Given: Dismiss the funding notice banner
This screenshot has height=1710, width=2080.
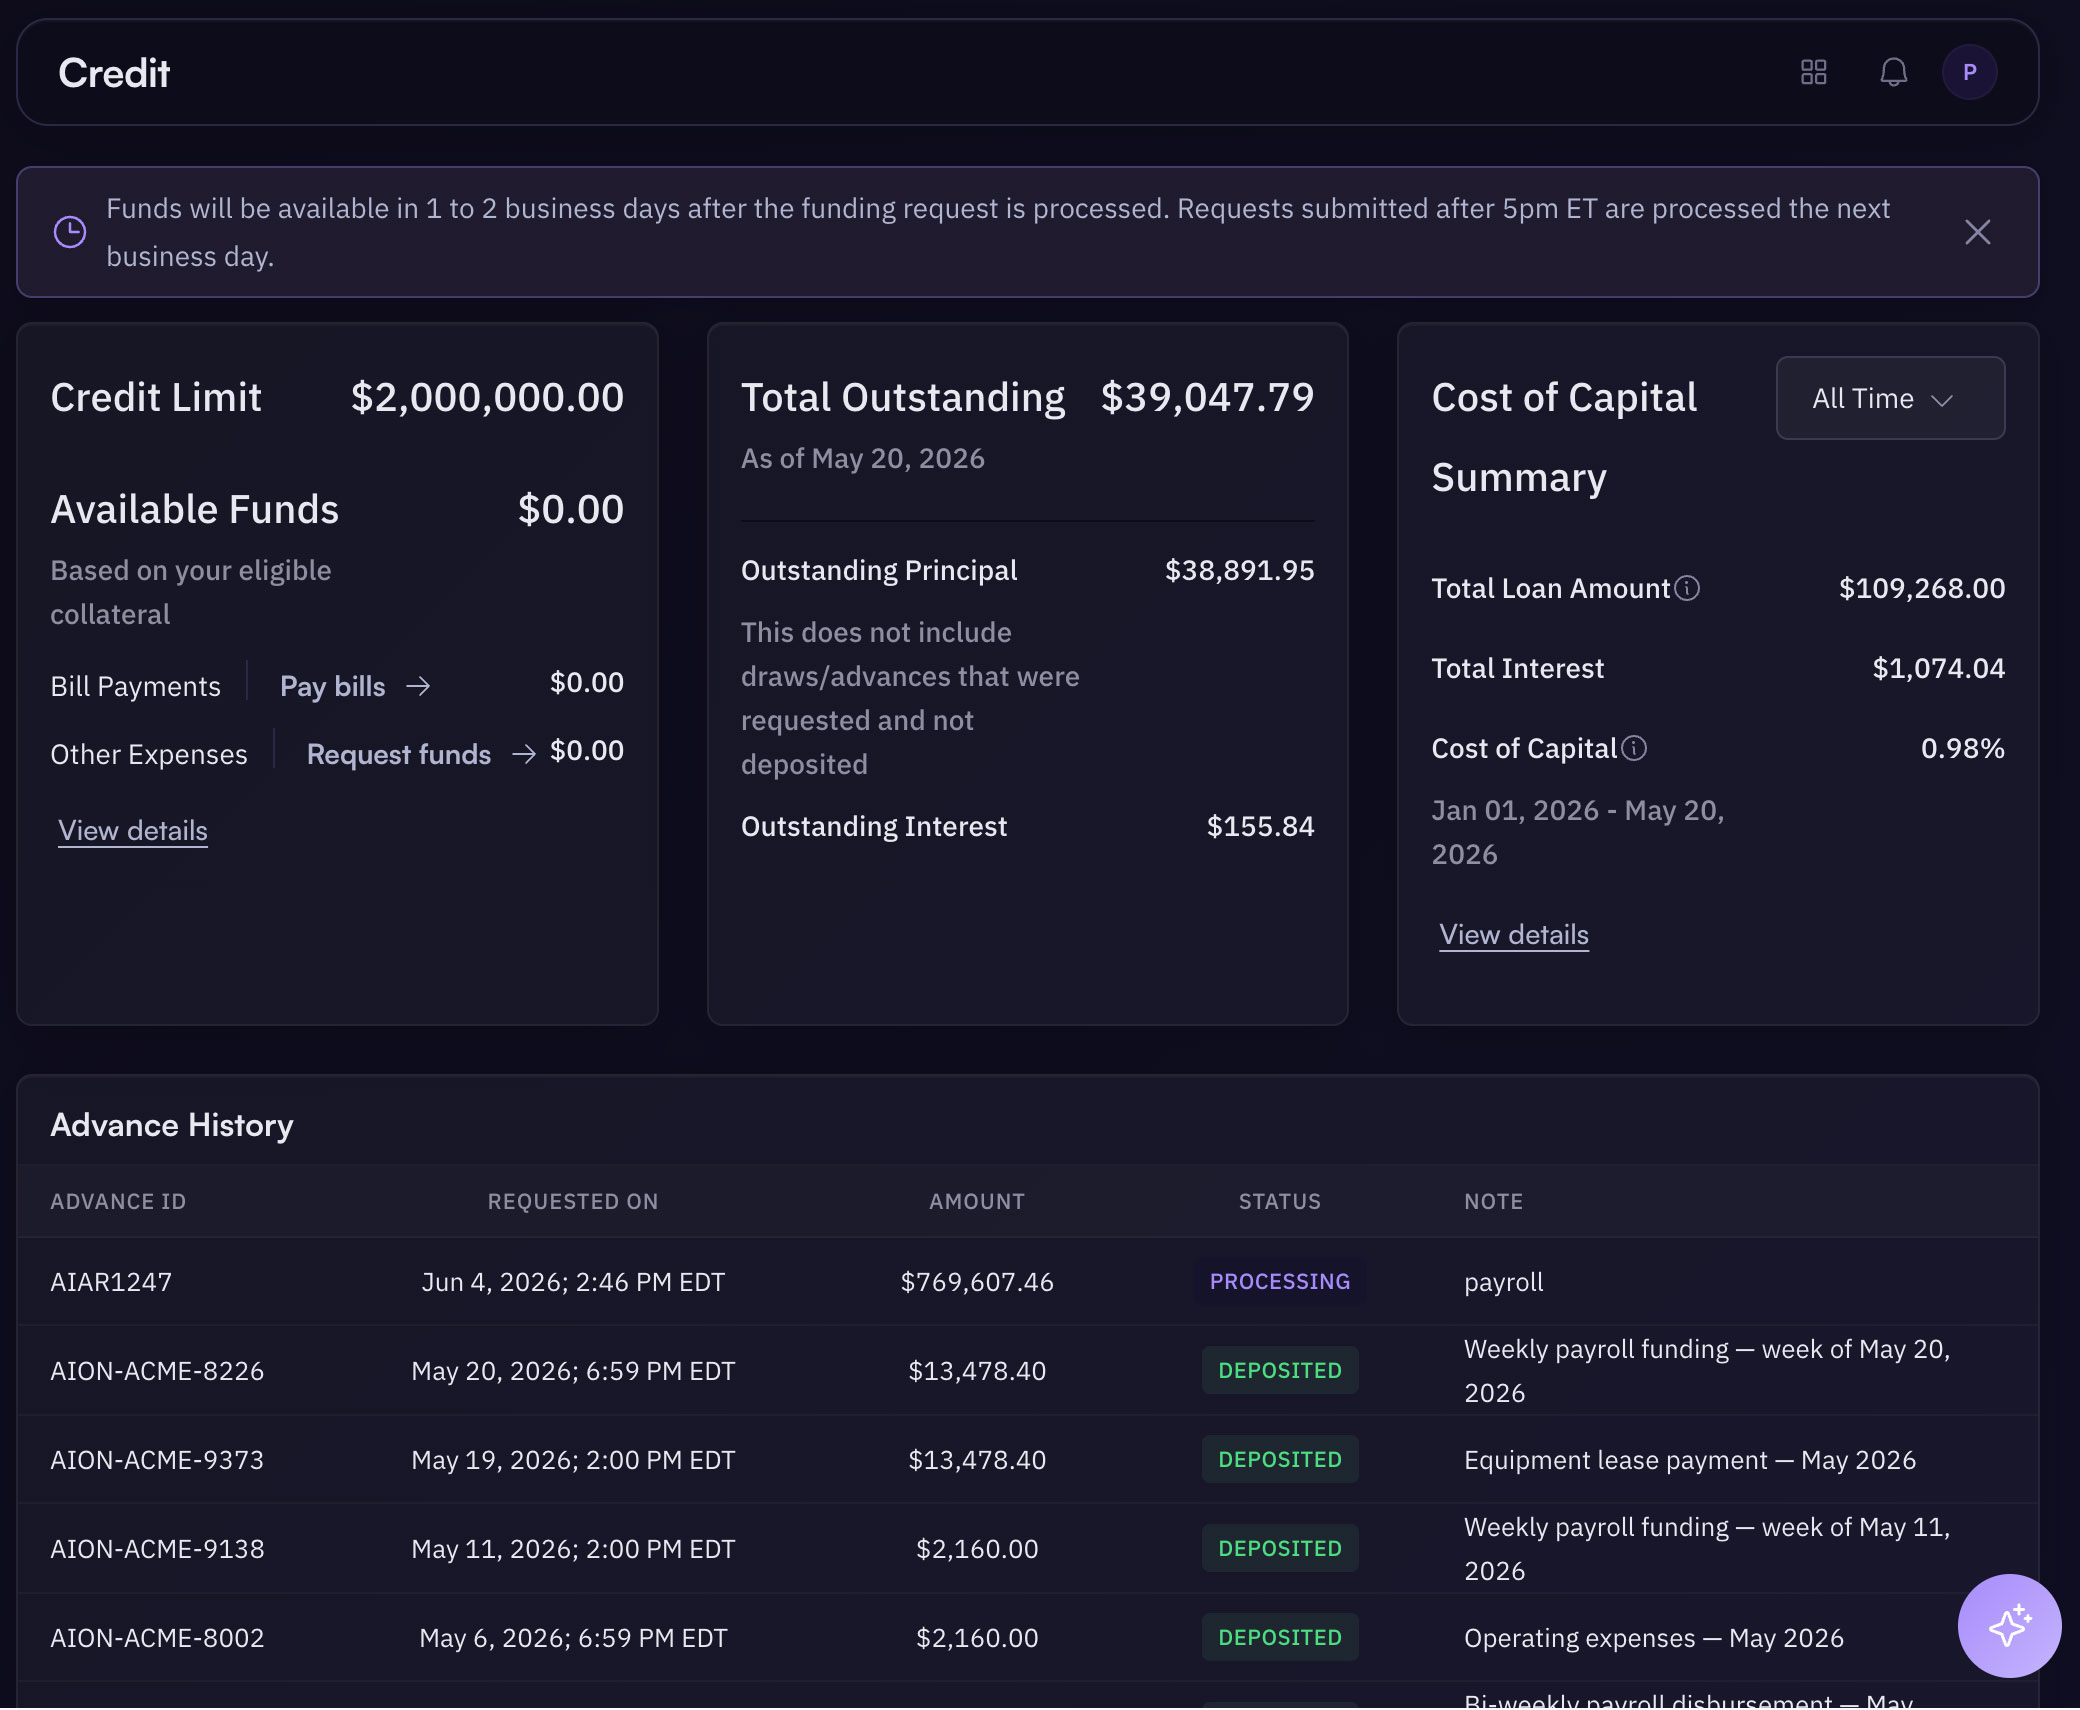Looking at the screenshot, I should (x=1977, y=232).
